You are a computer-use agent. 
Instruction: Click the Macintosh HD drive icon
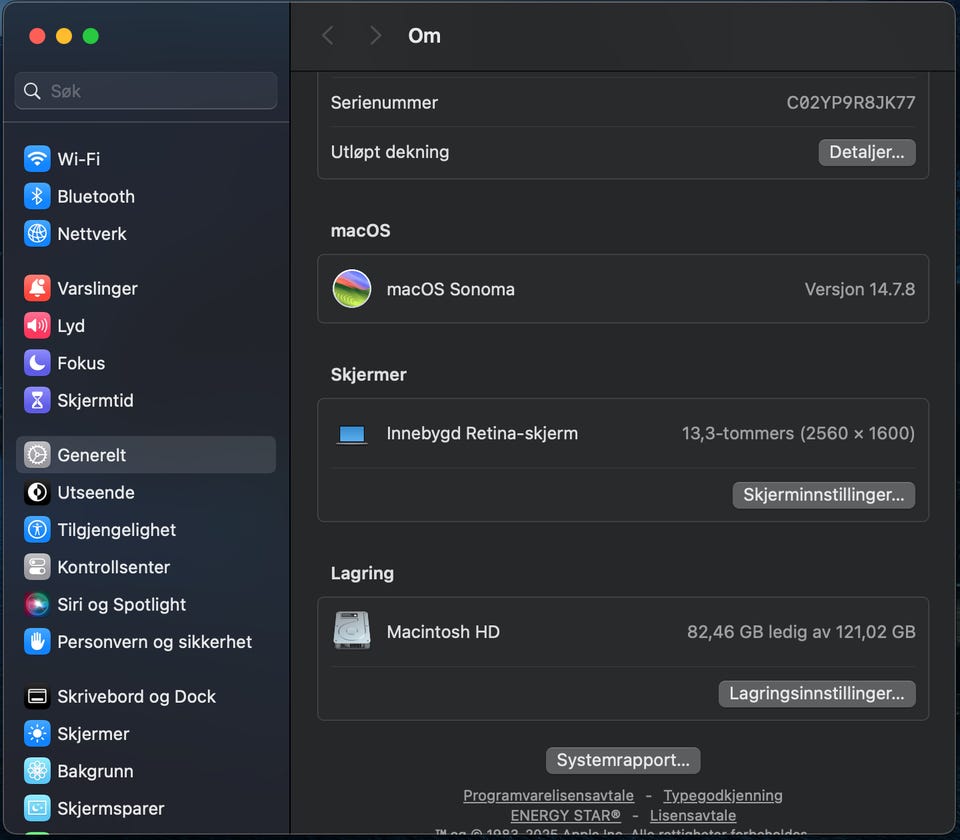pos(351,631)
